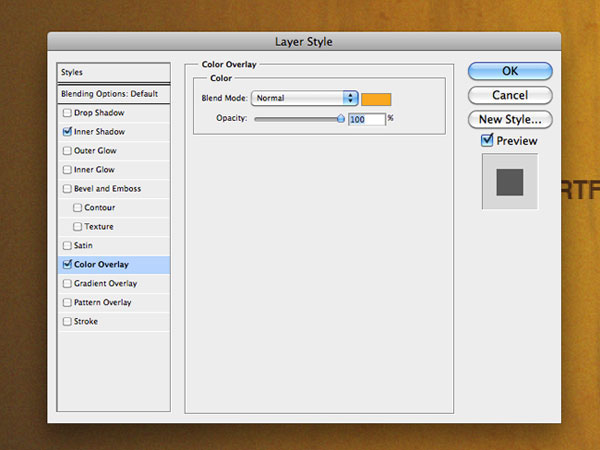
Task: Open the orange overlay color swatch
Action: [376, 98]
